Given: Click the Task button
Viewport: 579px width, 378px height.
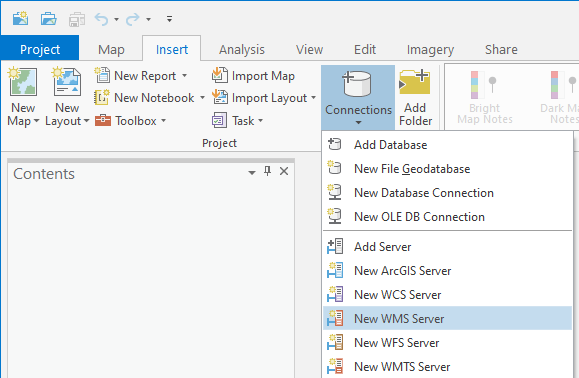Looking at the screenshot, I should point(233,121).
